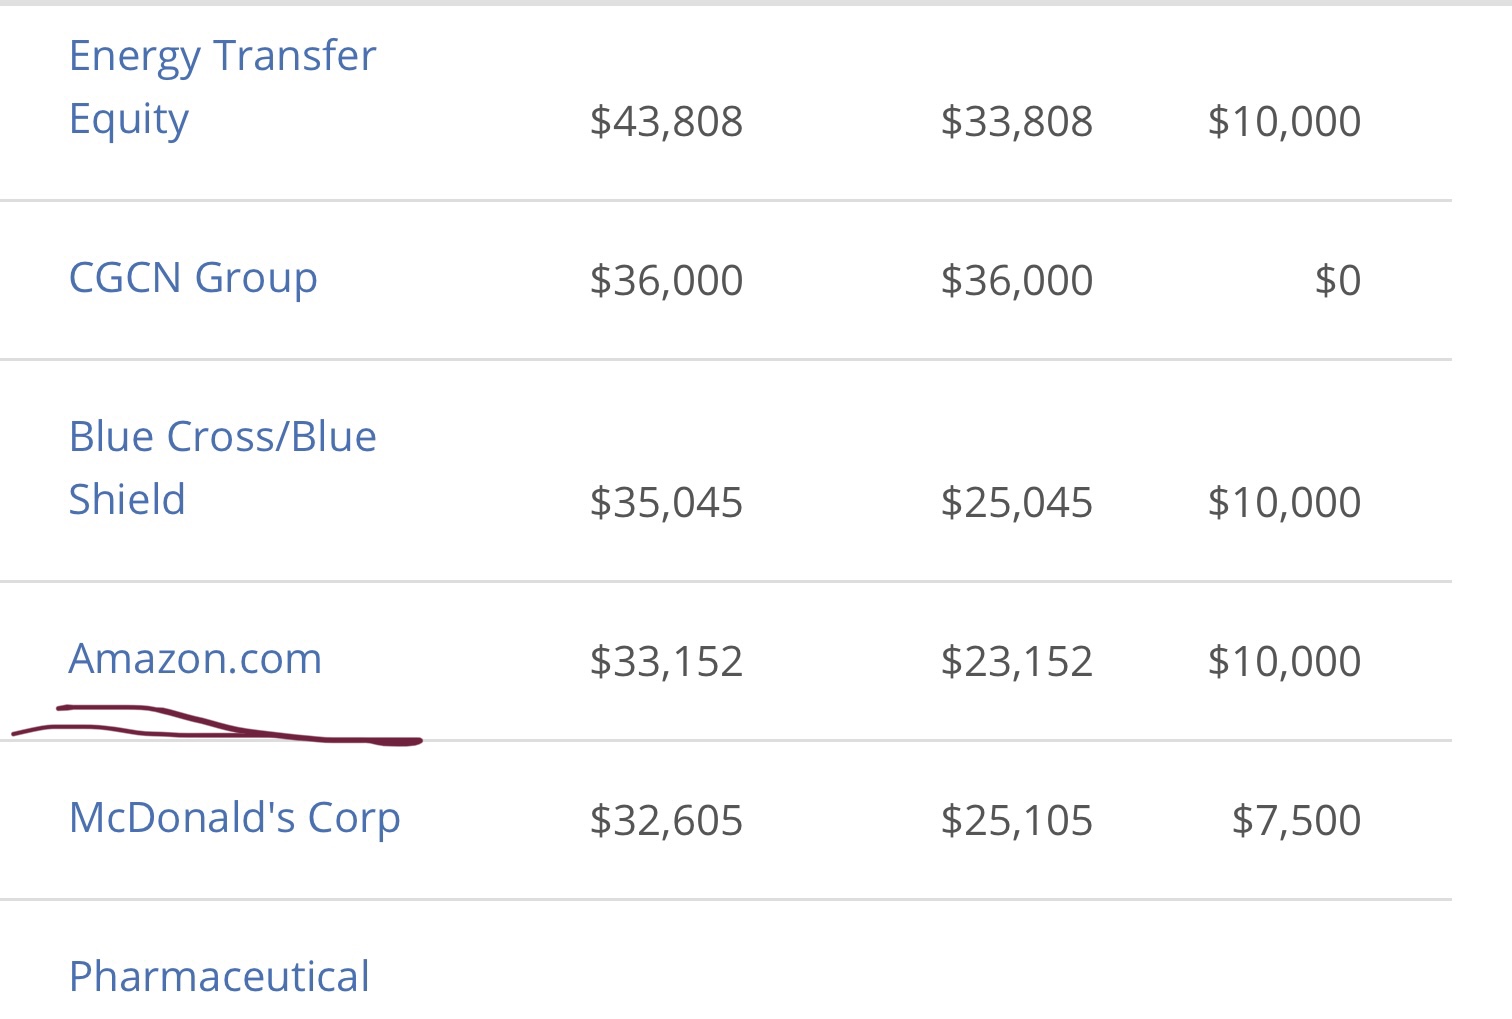Click the Blue Cross/Blue Shield link
This screenshot has height=1019, width=1512.
click(222, 467)
